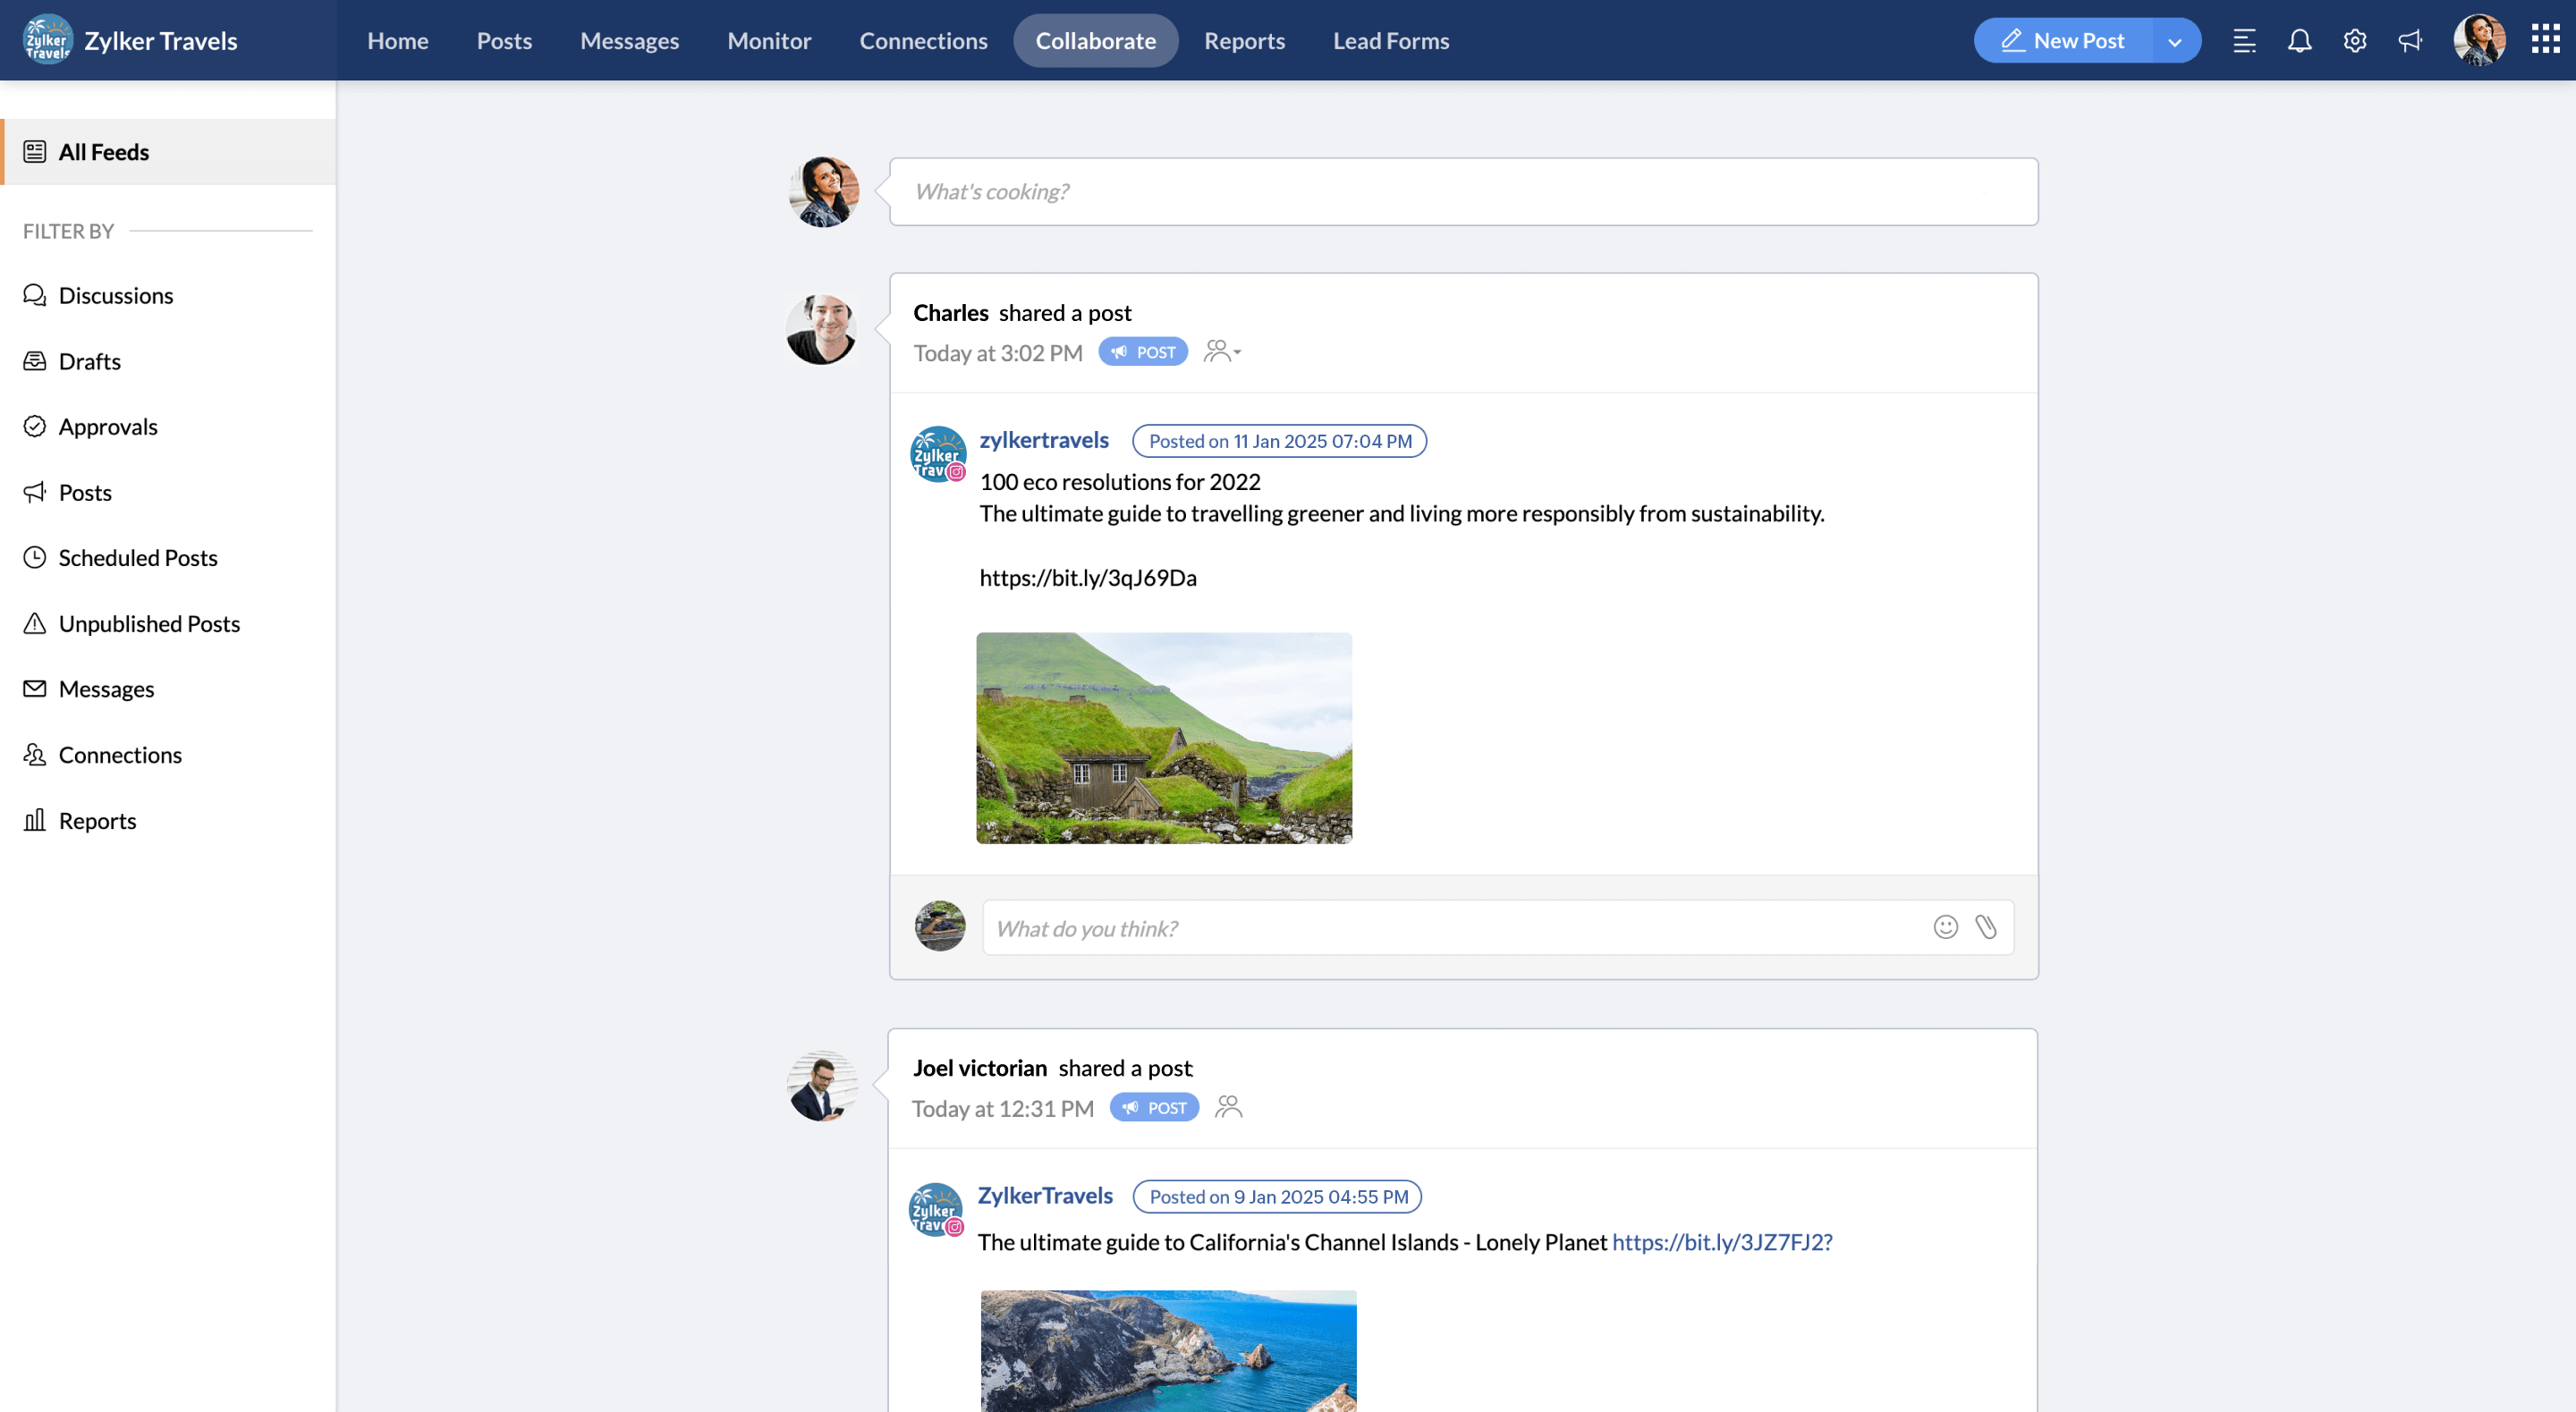Open the green hillside cottage thumbnail

[1164, 738]
